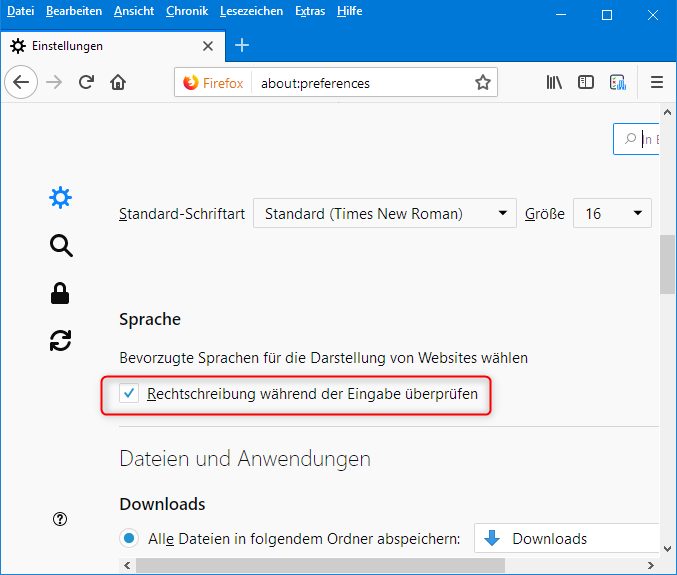This screenshot has height=575, width=677.
Task: Reload the current page
Action: [x=87, y=83]
